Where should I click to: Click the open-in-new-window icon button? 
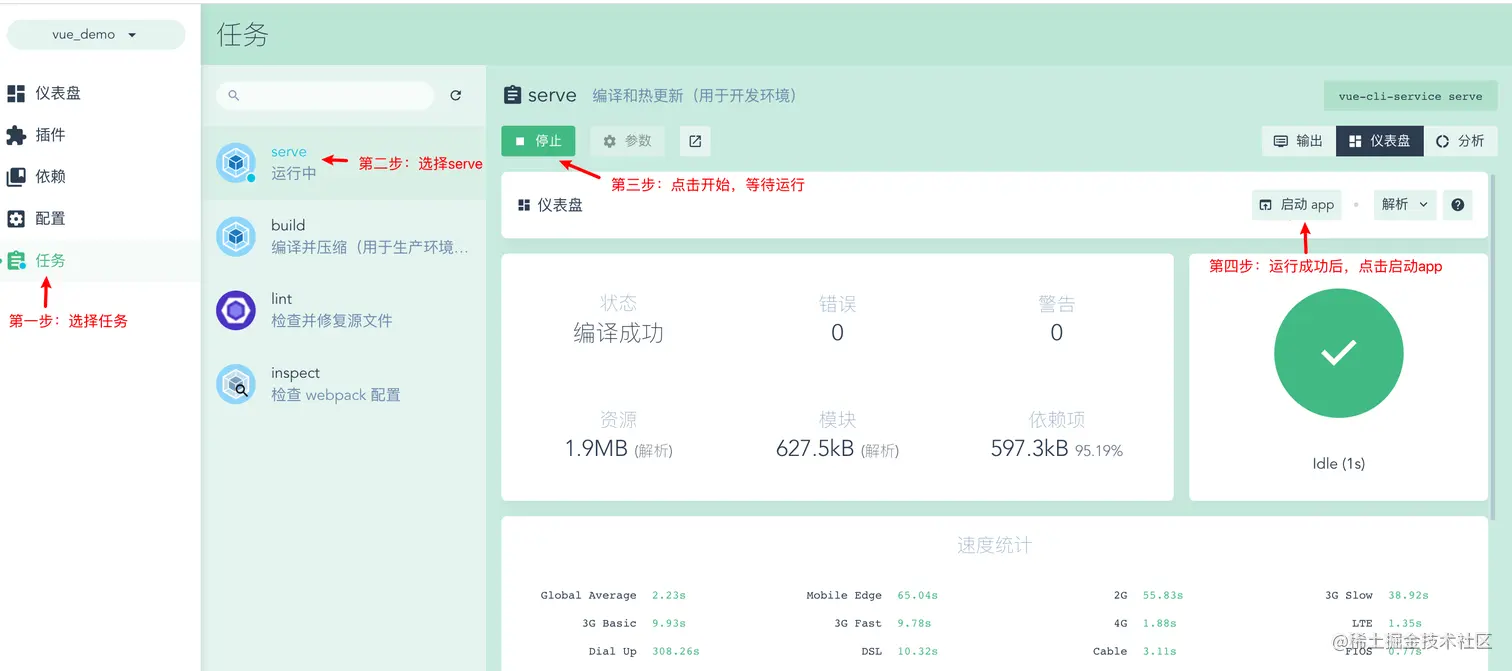click(x=695, y=141)
